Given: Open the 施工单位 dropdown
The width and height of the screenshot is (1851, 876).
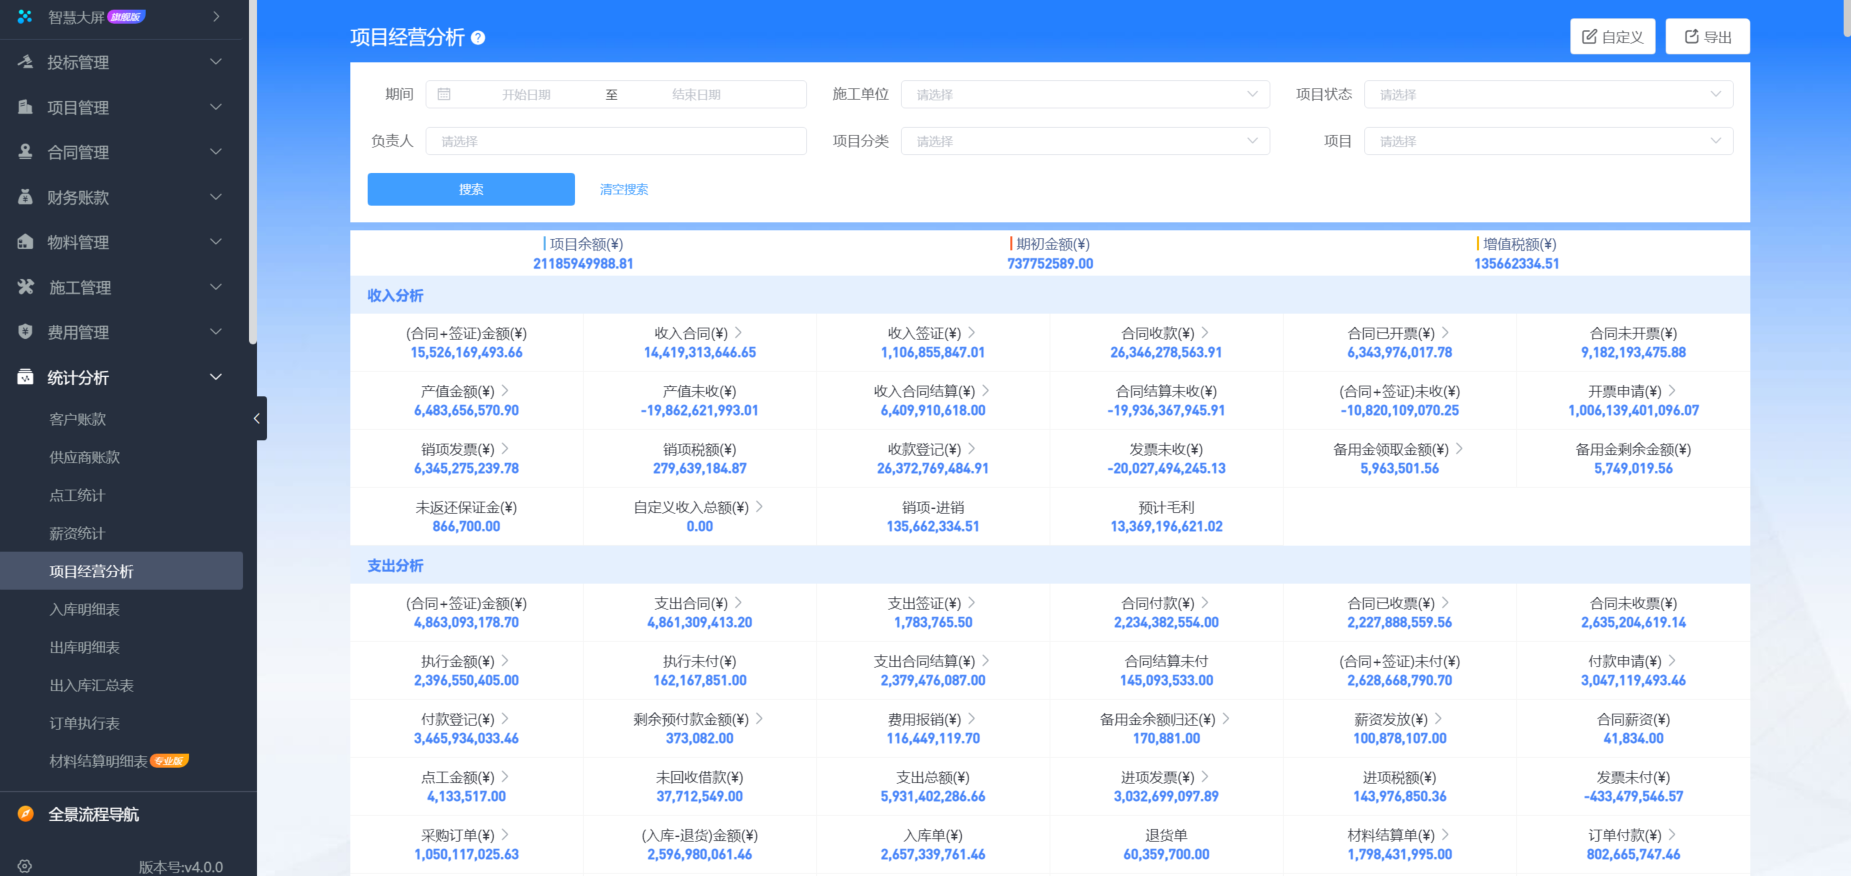Looking at the screenshot, I should coord(1085,94).
